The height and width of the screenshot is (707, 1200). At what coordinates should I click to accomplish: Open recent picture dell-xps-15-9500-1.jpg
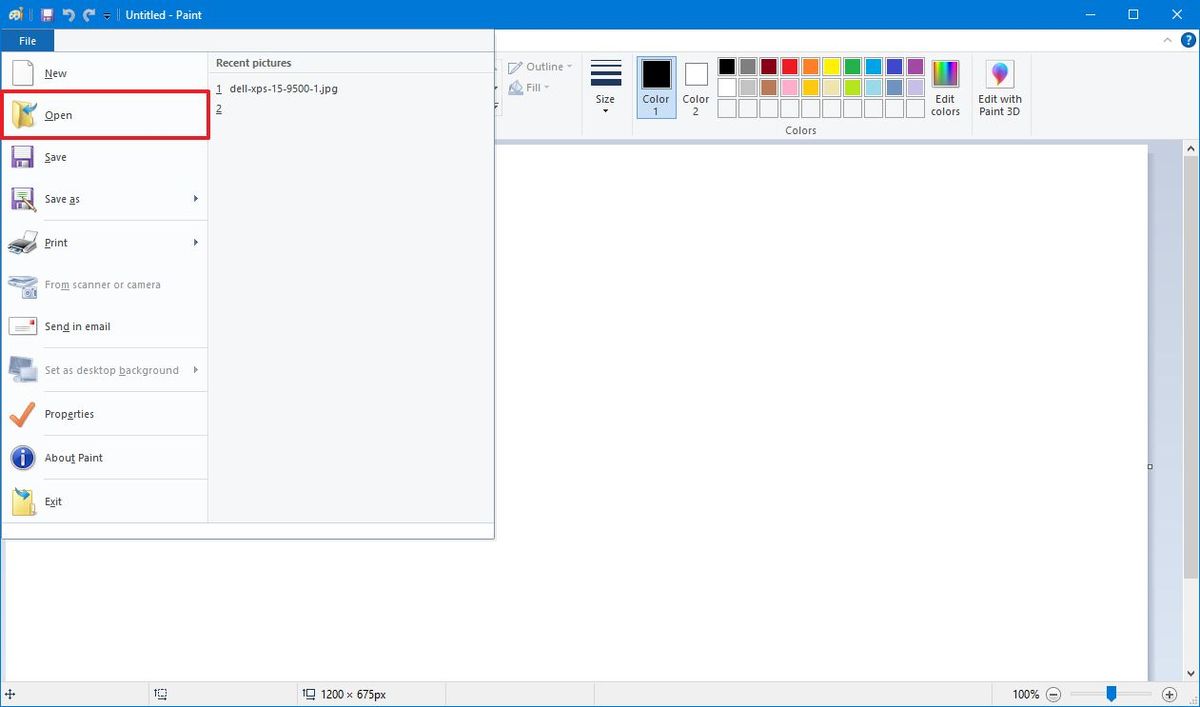pyautogui.click(x=283, y=88)
